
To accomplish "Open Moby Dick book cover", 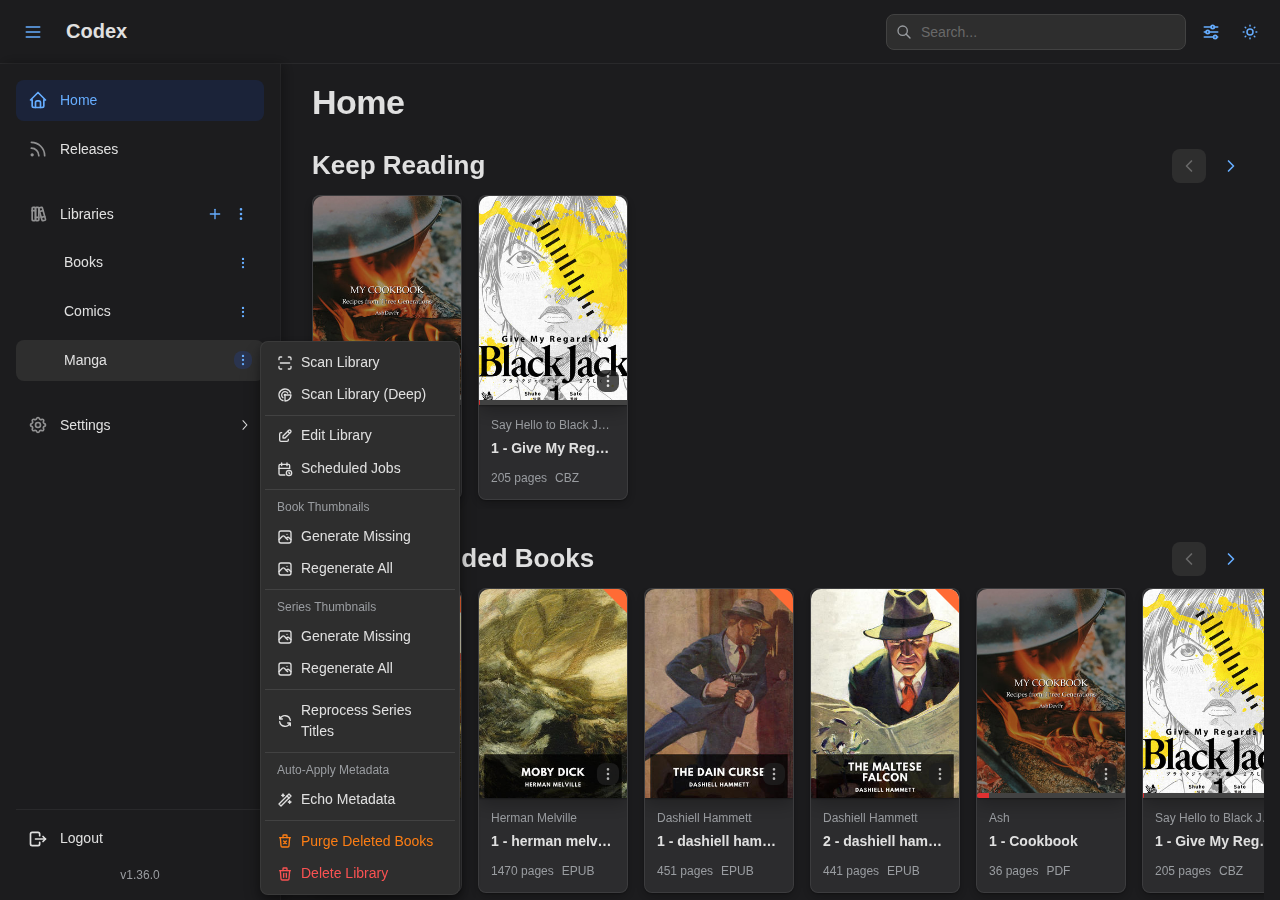I will click(x=553, y=693).
